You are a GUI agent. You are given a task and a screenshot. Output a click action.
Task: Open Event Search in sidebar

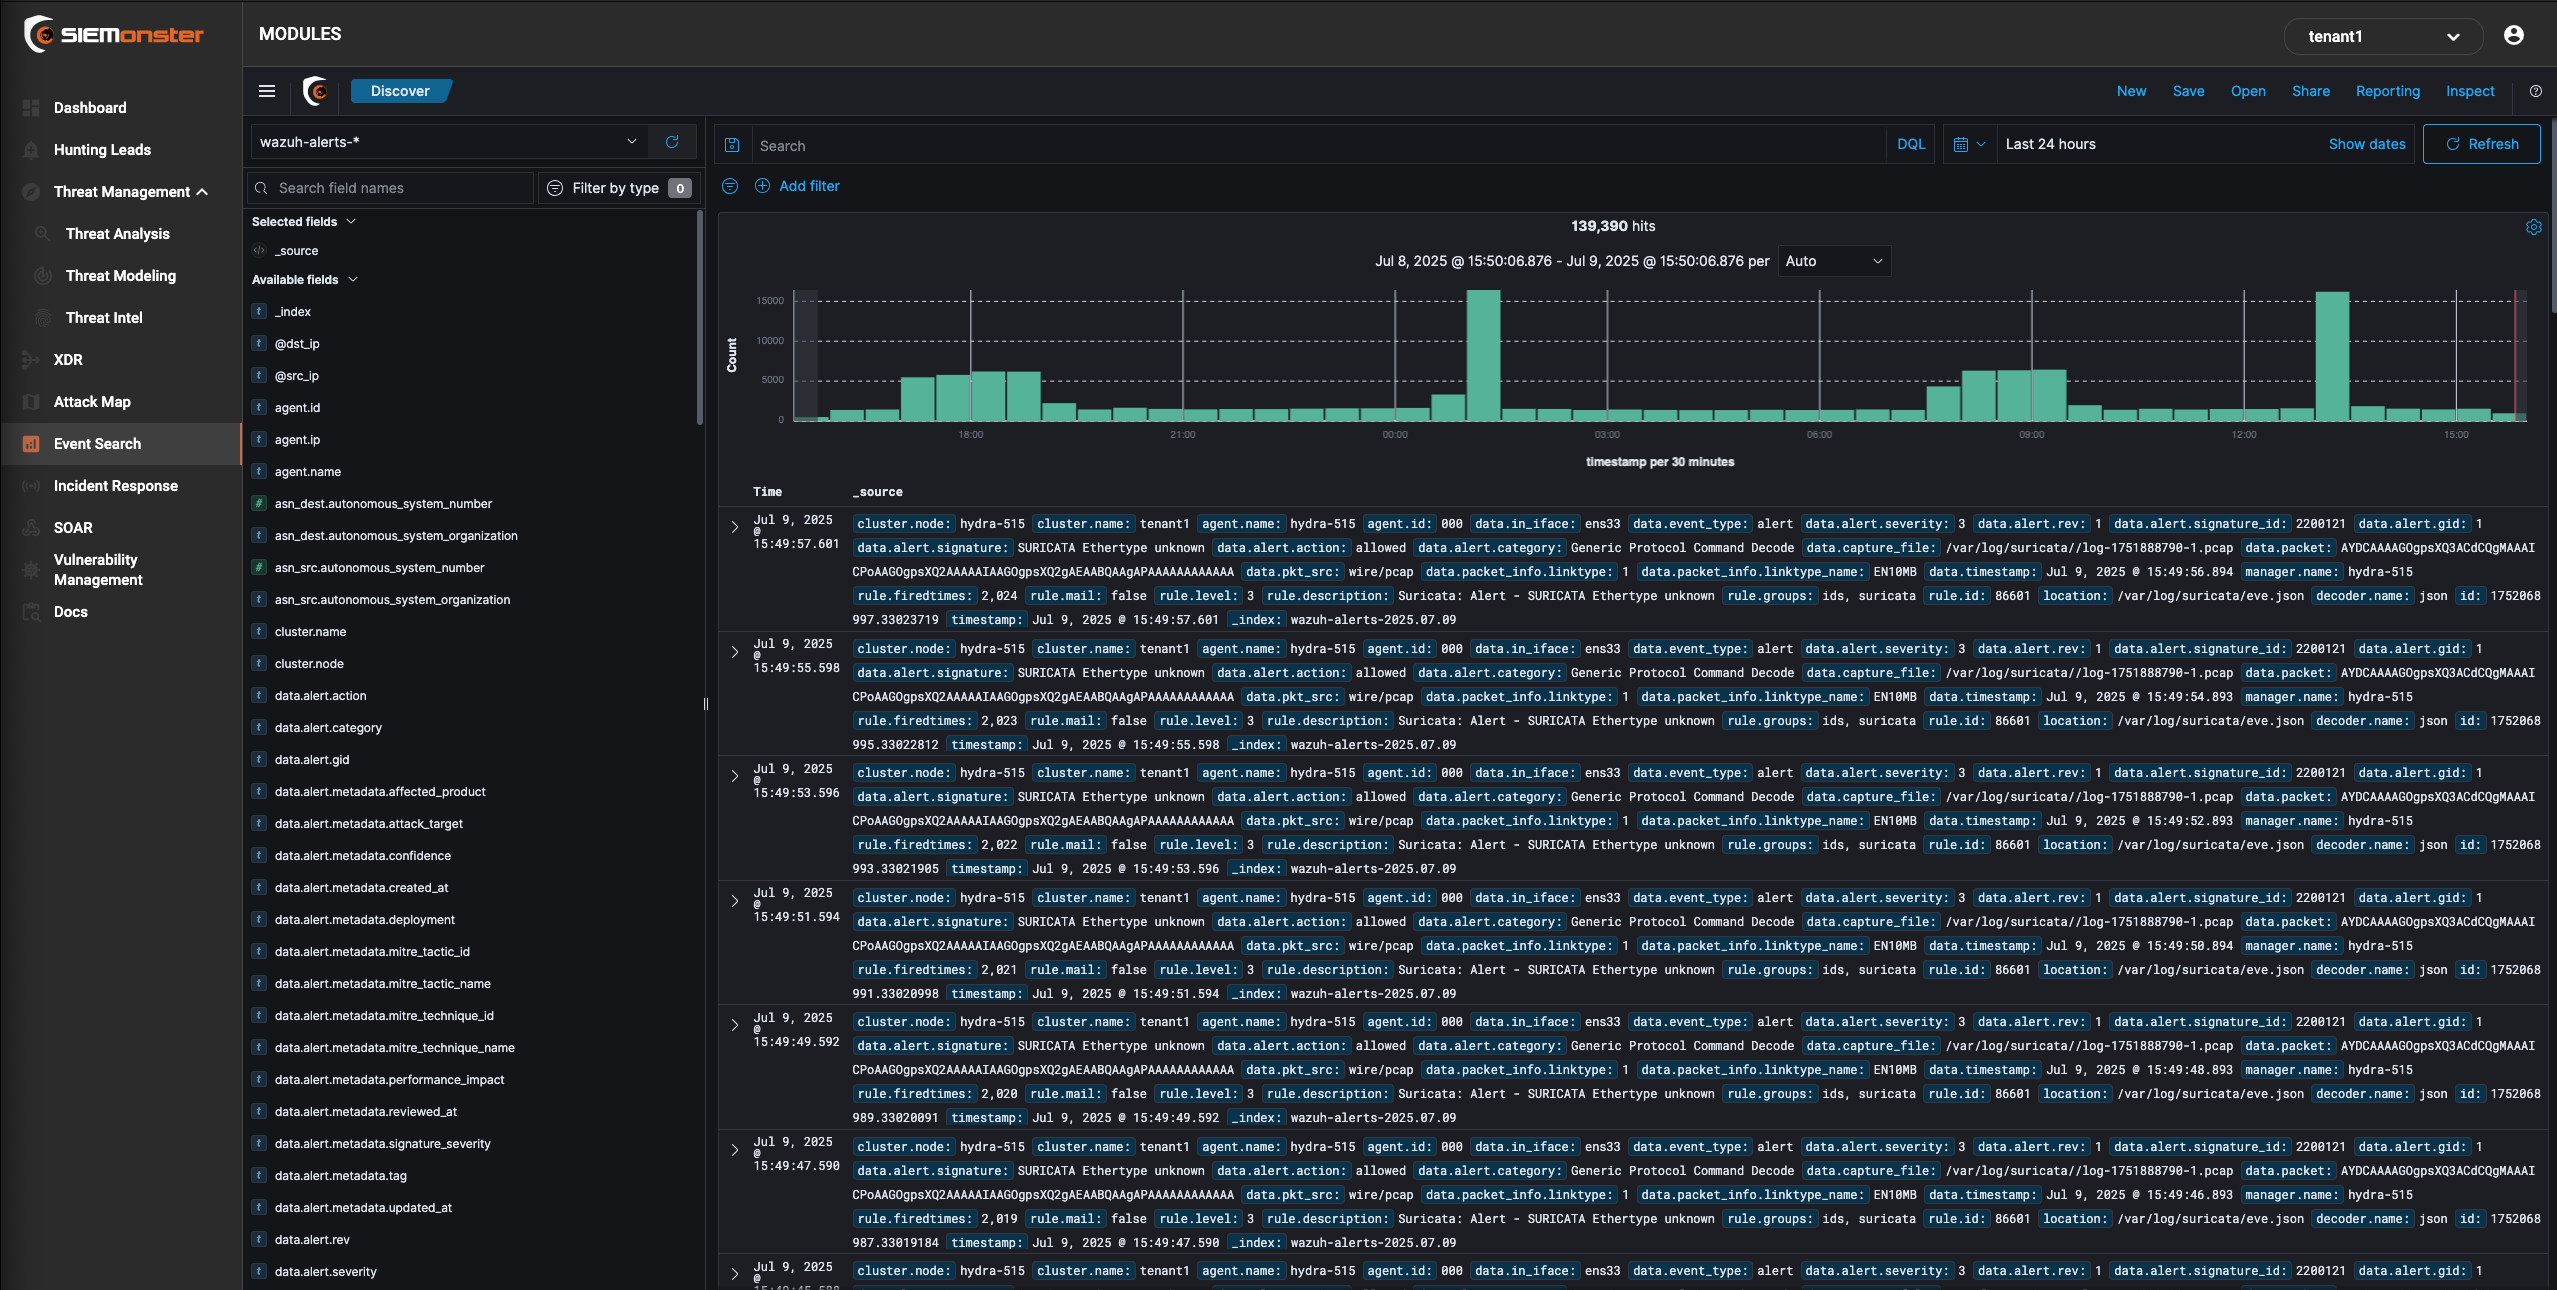(x=97, y=444)
